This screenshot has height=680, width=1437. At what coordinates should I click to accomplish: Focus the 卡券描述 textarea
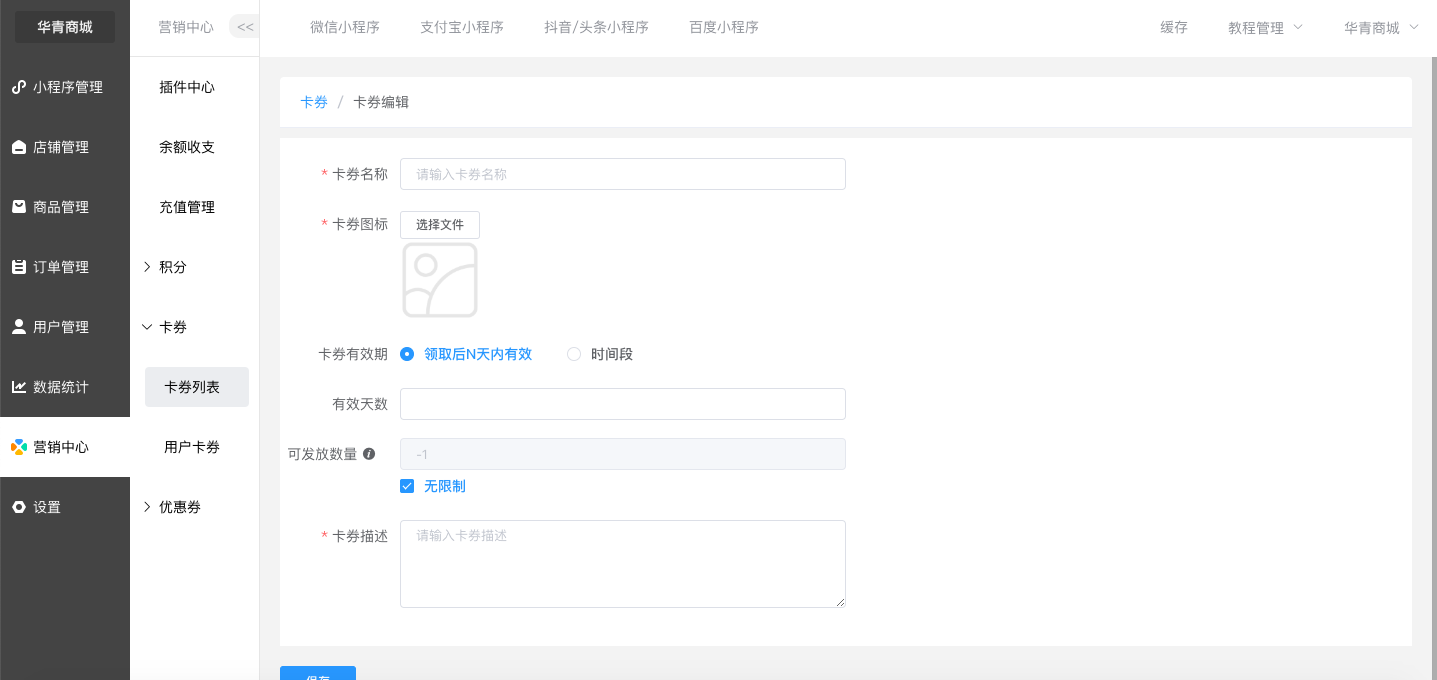pyautogui.click(x=623, y=564)
